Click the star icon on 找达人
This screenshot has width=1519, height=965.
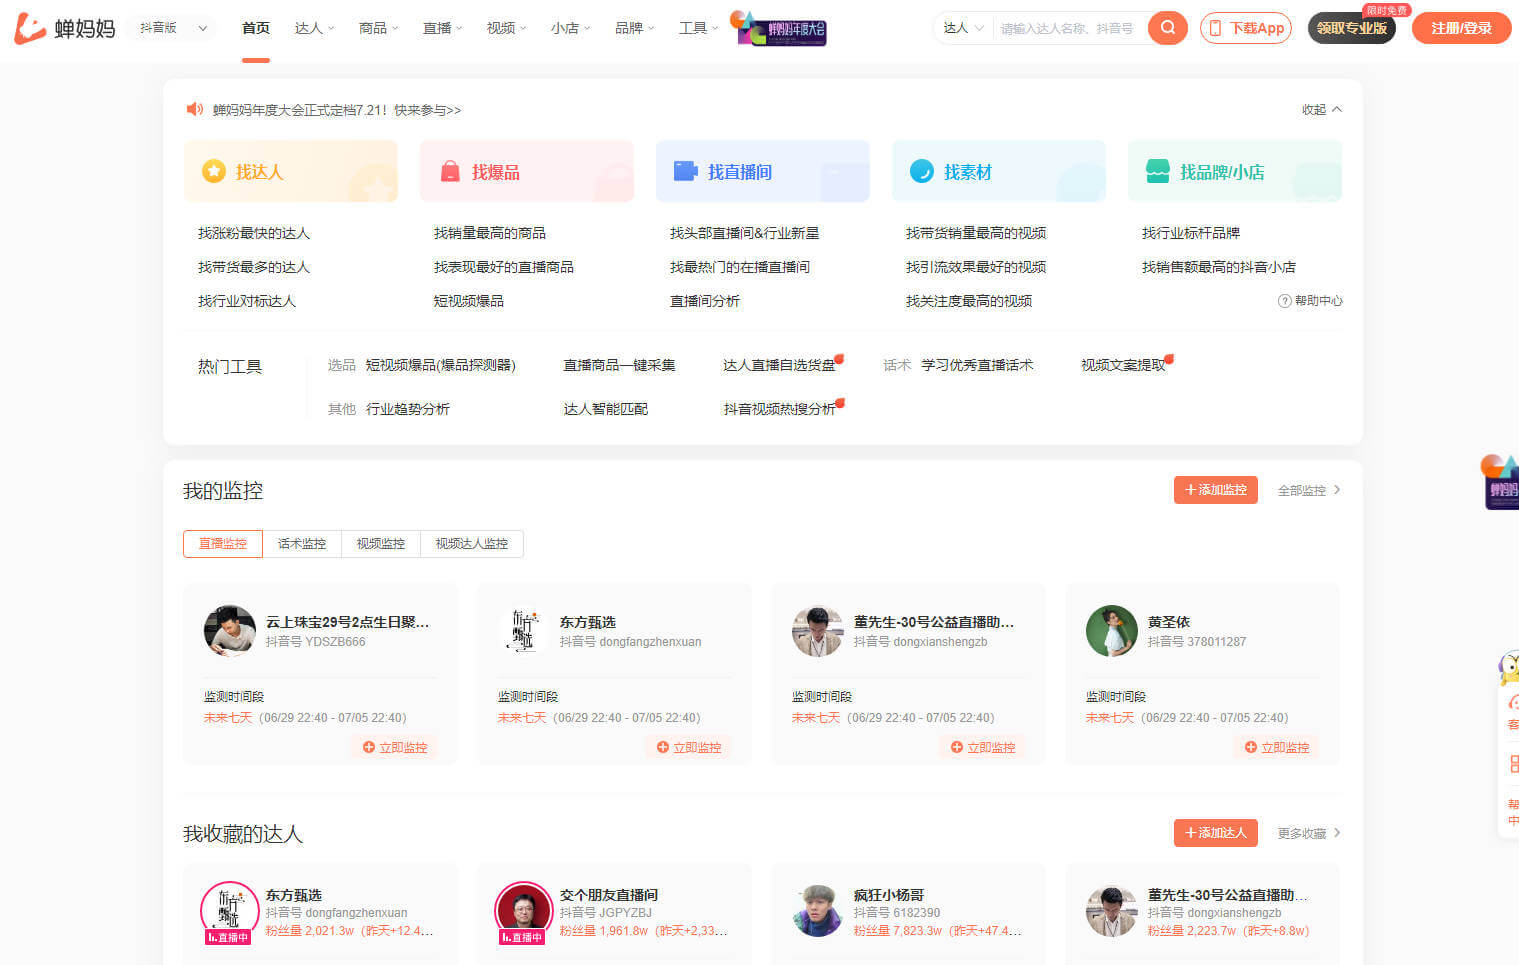[x=214, y=171]
